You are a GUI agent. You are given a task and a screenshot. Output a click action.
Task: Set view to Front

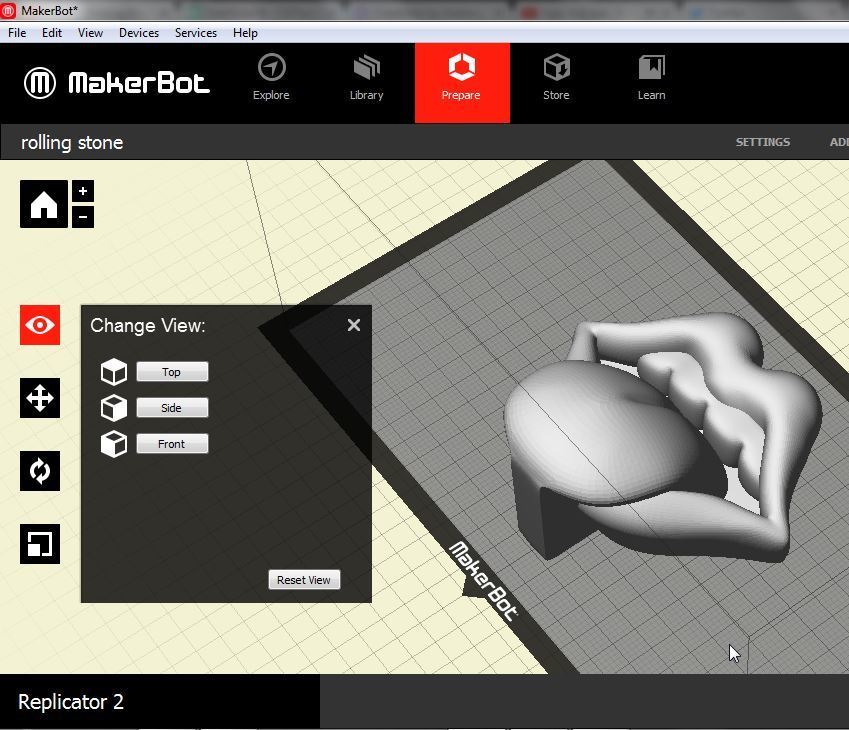pyautogui.click(x=172, y=444)
